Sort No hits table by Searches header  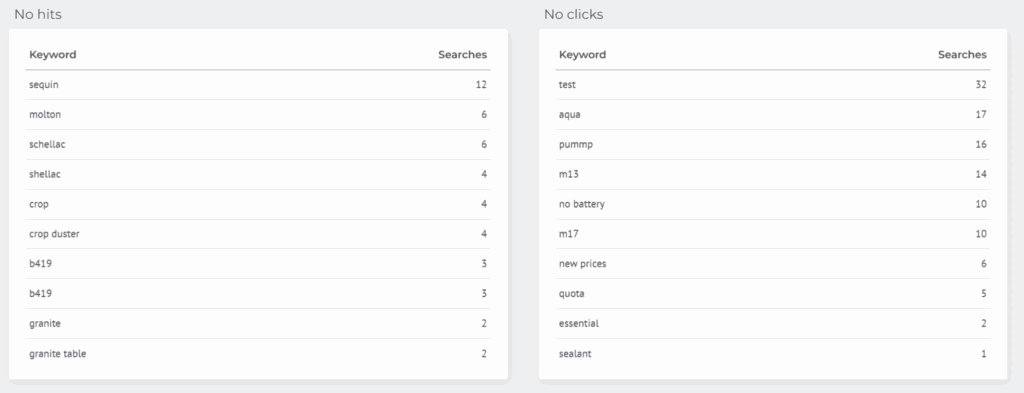click(462, 55)
